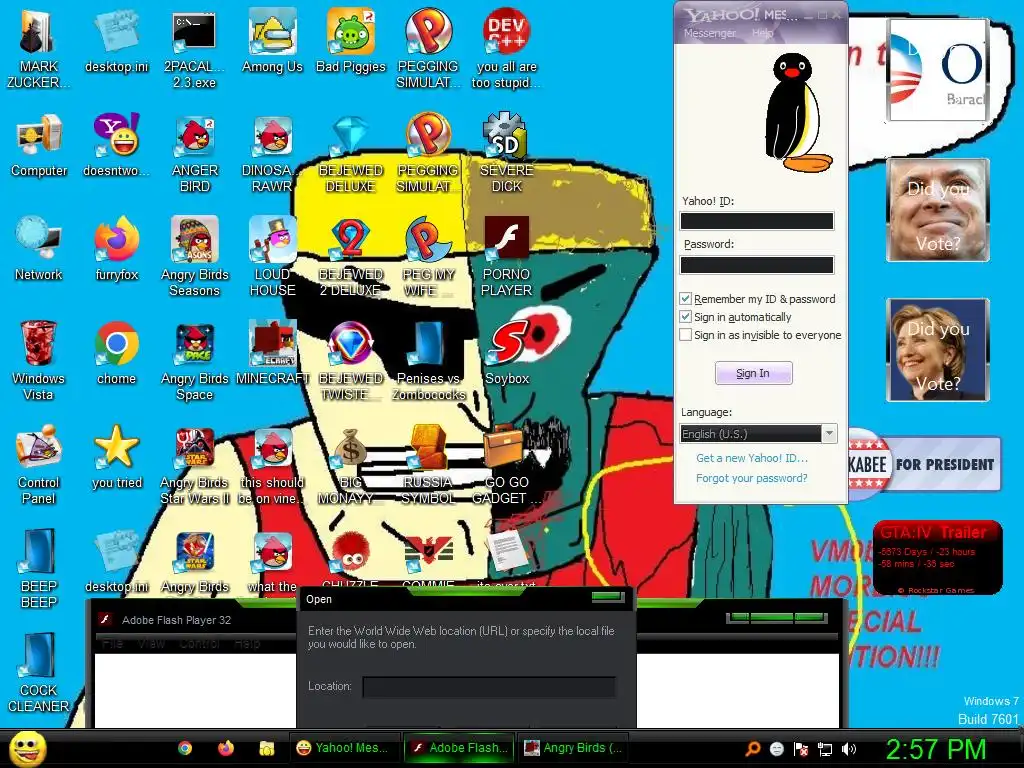
Task: Open the Angry Birds Star Wars II icon
Action: click(194, 466)
